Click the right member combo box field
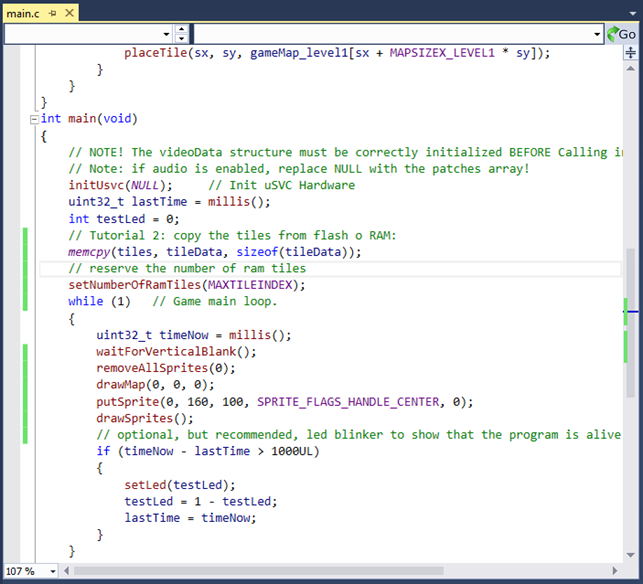Image resolution: width=643 pixels, height=584 pixels. (x=399, y=34)
